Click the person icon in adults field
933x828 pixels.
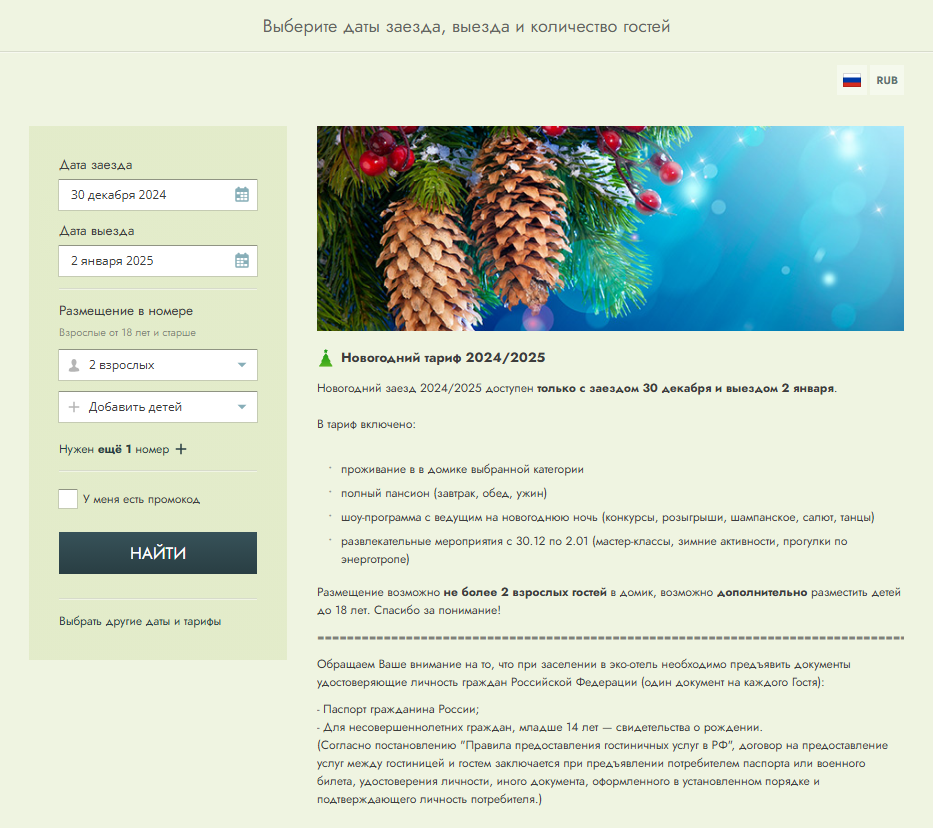pyautogui.click(x=74, y=365)
